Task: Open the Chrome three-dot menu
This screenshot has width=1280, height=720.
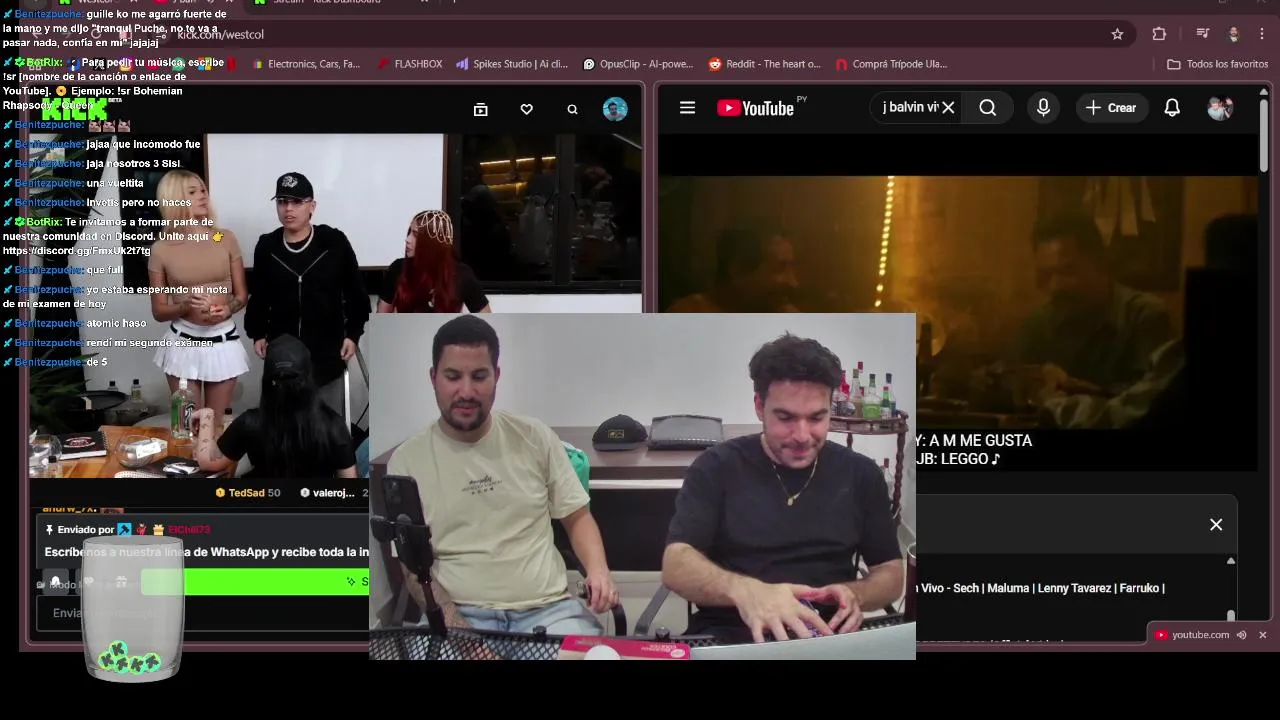Action: pos(1262,34)
